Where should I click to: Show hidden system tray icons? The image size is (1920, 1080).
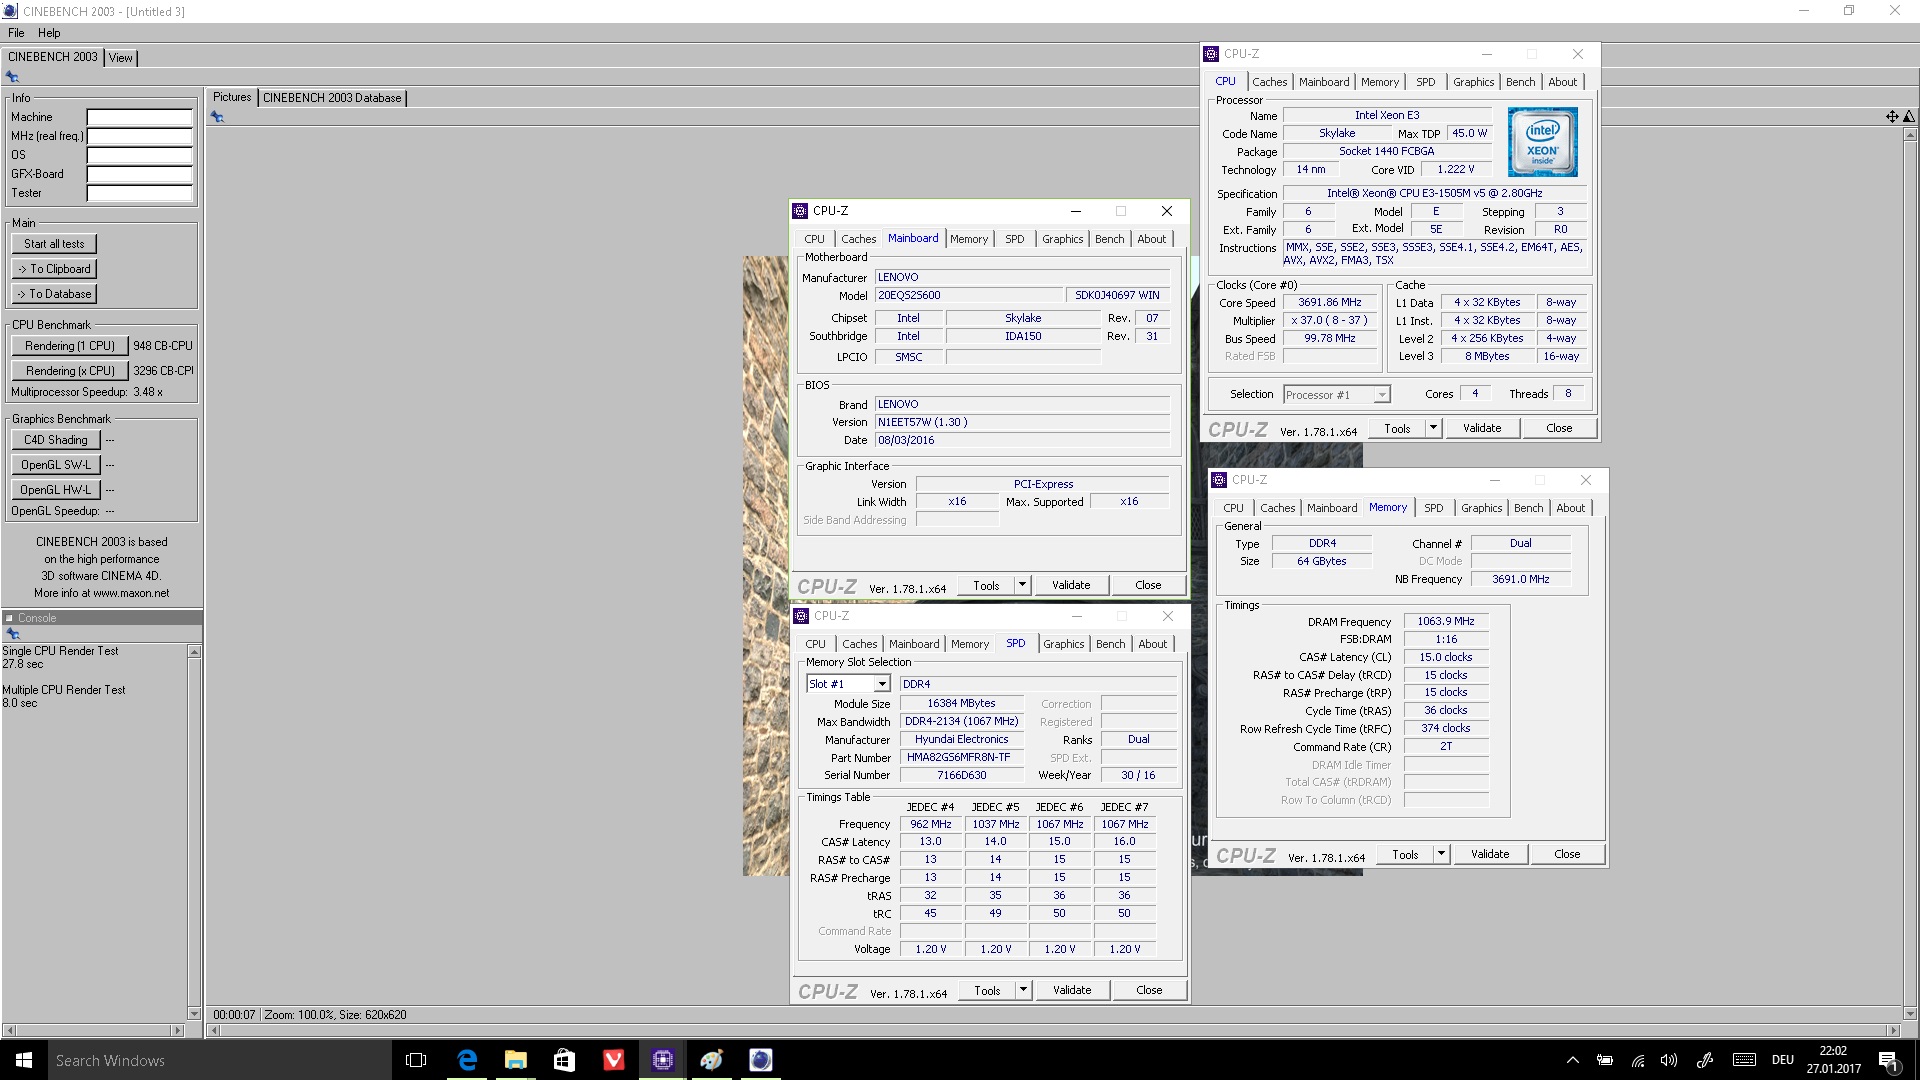[x=1572, y=1060]
